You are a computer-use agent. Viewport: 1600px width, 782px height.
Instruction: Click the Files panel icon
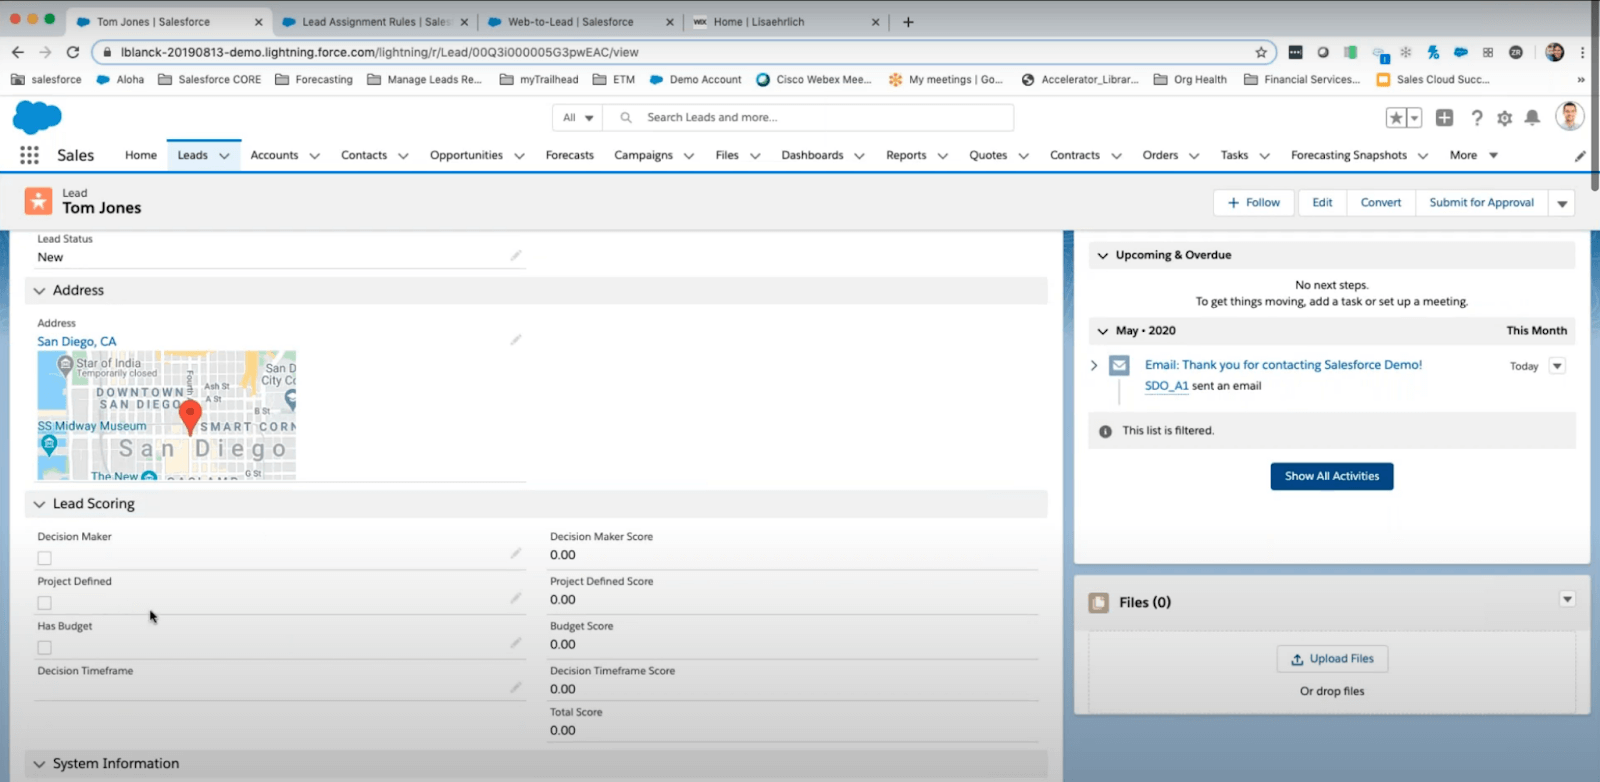click(1099, 603)
